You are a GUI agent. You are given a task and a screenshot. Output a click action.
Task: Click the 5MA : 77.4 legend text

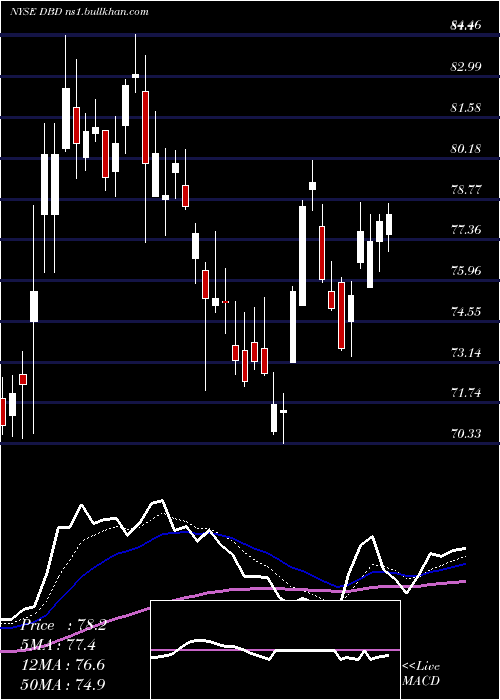pos(58,645)
